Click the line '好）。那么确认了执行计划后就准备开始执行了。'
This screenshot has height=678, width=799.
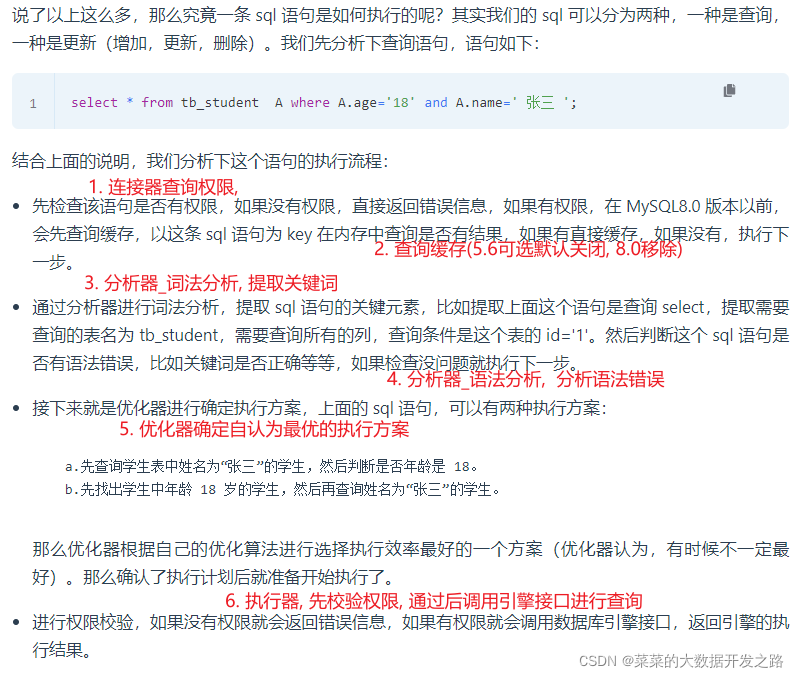point(213,577)
